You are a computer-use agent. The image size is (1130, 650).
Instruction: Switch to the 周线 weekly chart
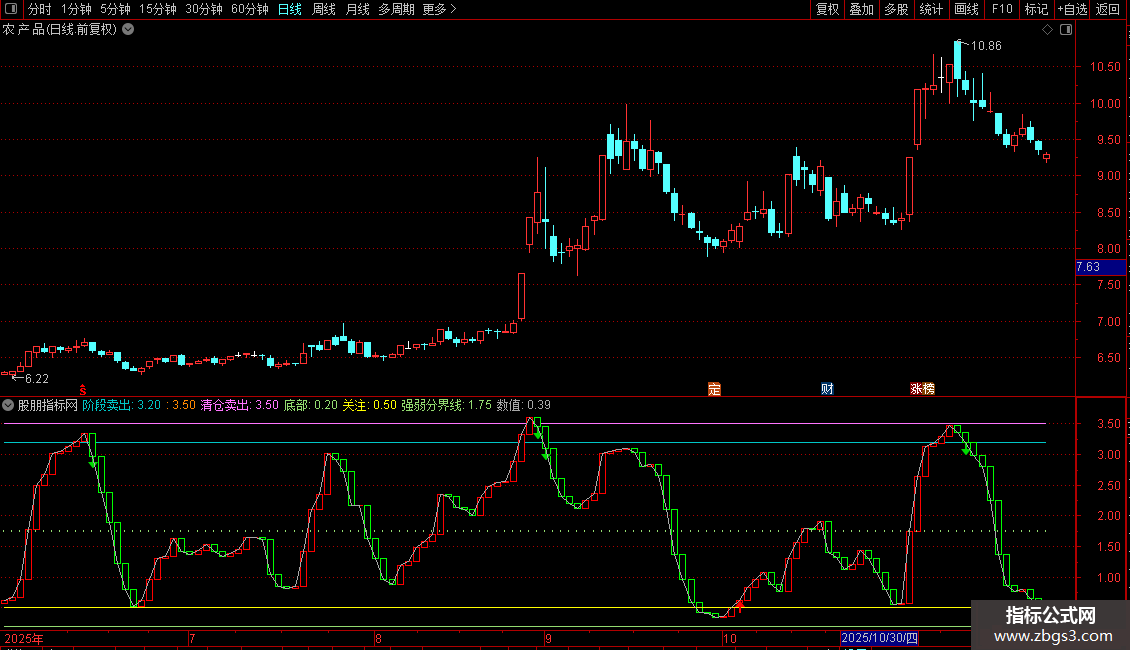324,9
